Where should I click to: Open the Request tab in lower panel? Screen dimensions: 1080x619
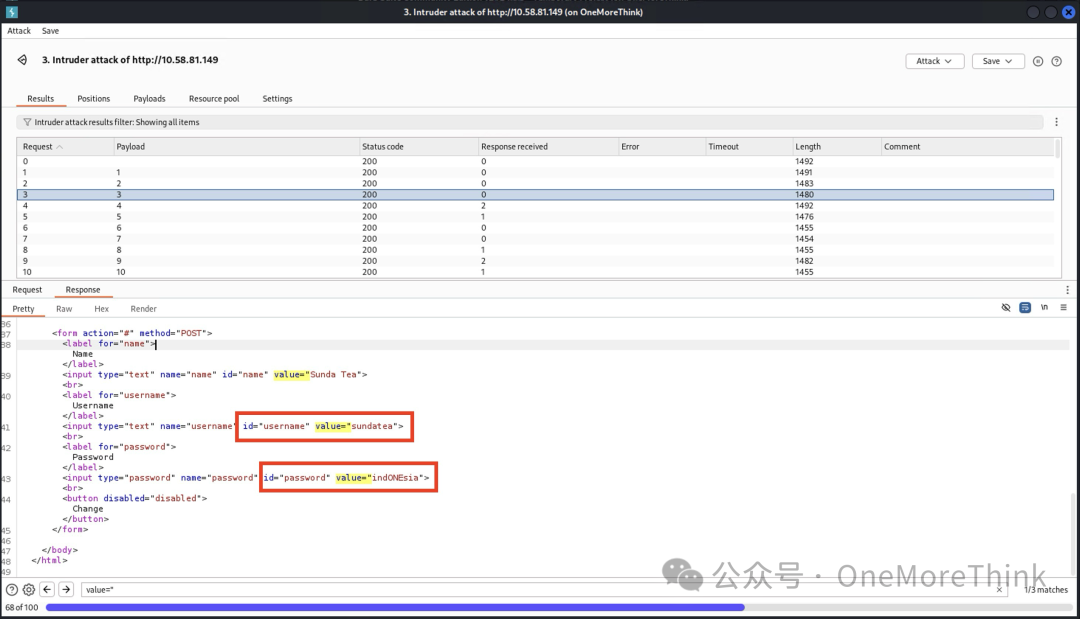28,290
